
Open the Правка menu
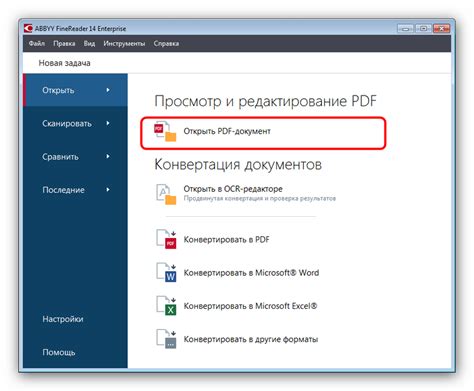[x=64, y=44]
